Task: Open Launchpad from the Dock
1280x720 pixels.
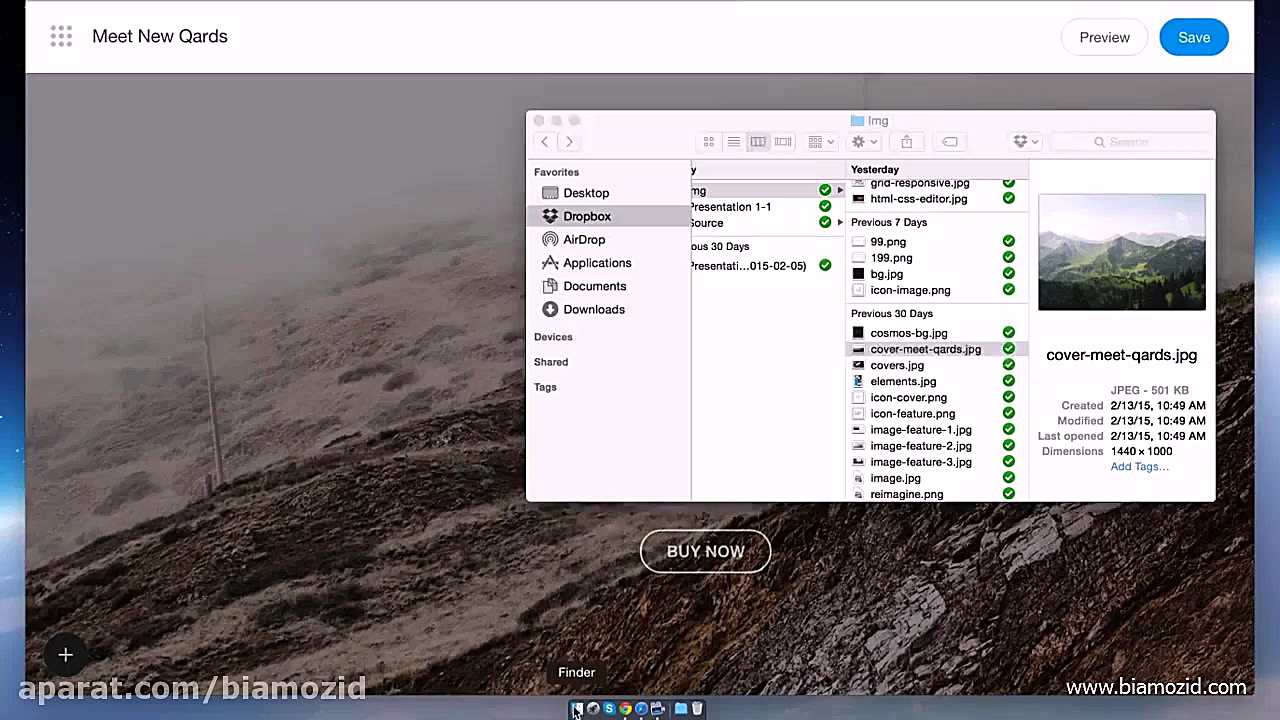Action: (x=593, y=709)
